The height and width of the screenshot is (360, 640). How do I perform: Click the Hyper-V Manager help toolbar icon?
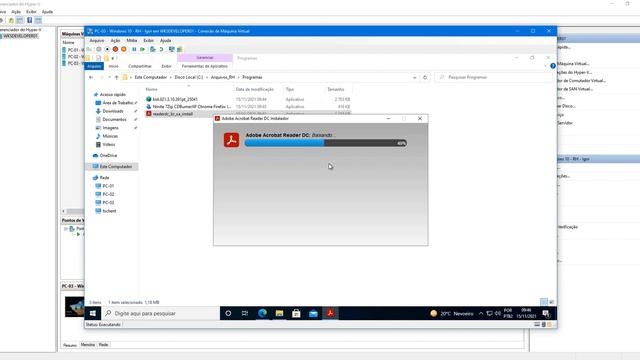pos(29,20)
